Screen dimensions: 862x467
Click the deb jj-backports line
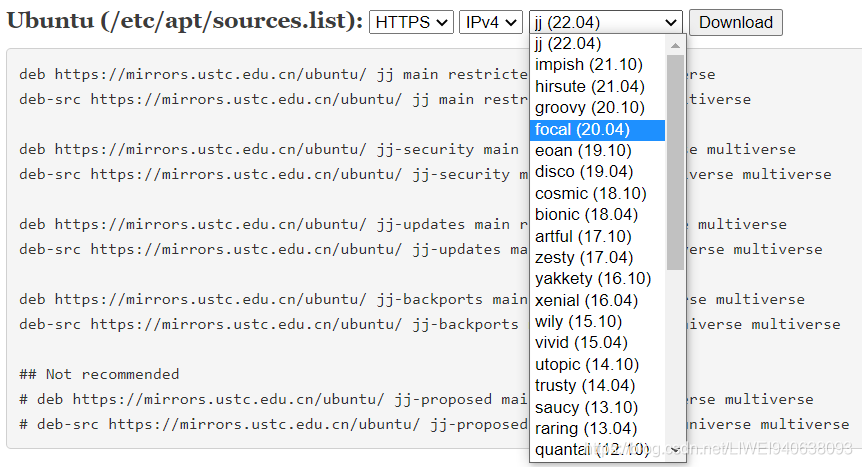[412, 299]
